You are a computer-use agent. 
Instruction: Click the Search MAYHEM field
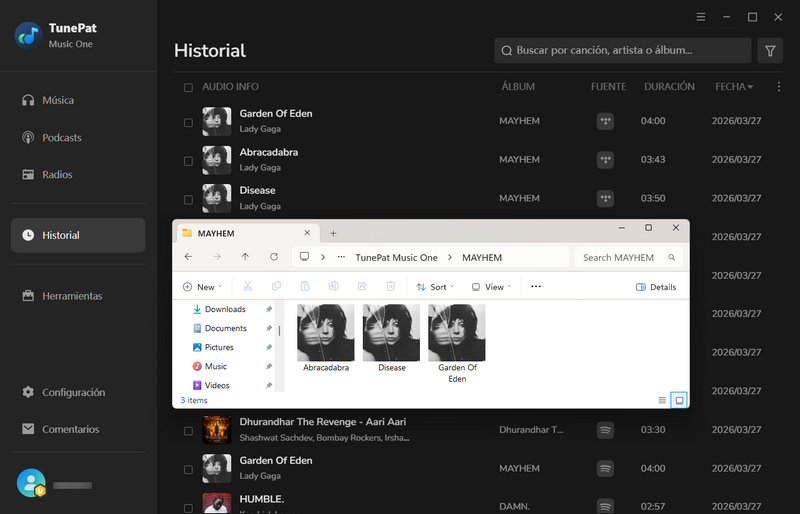[629, 258]
